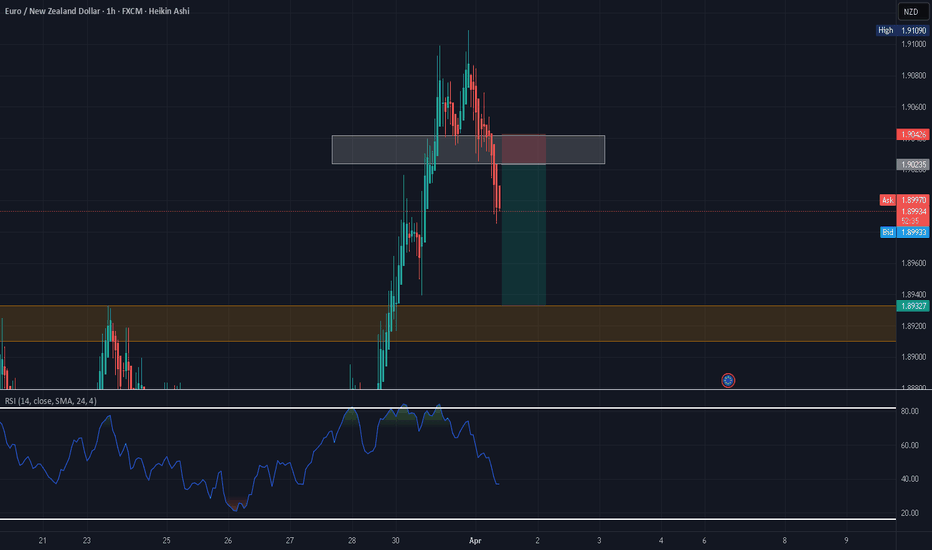Click the date 25 on the time axis
This screenshot has width=932, height=550.
tap(166, 540)
